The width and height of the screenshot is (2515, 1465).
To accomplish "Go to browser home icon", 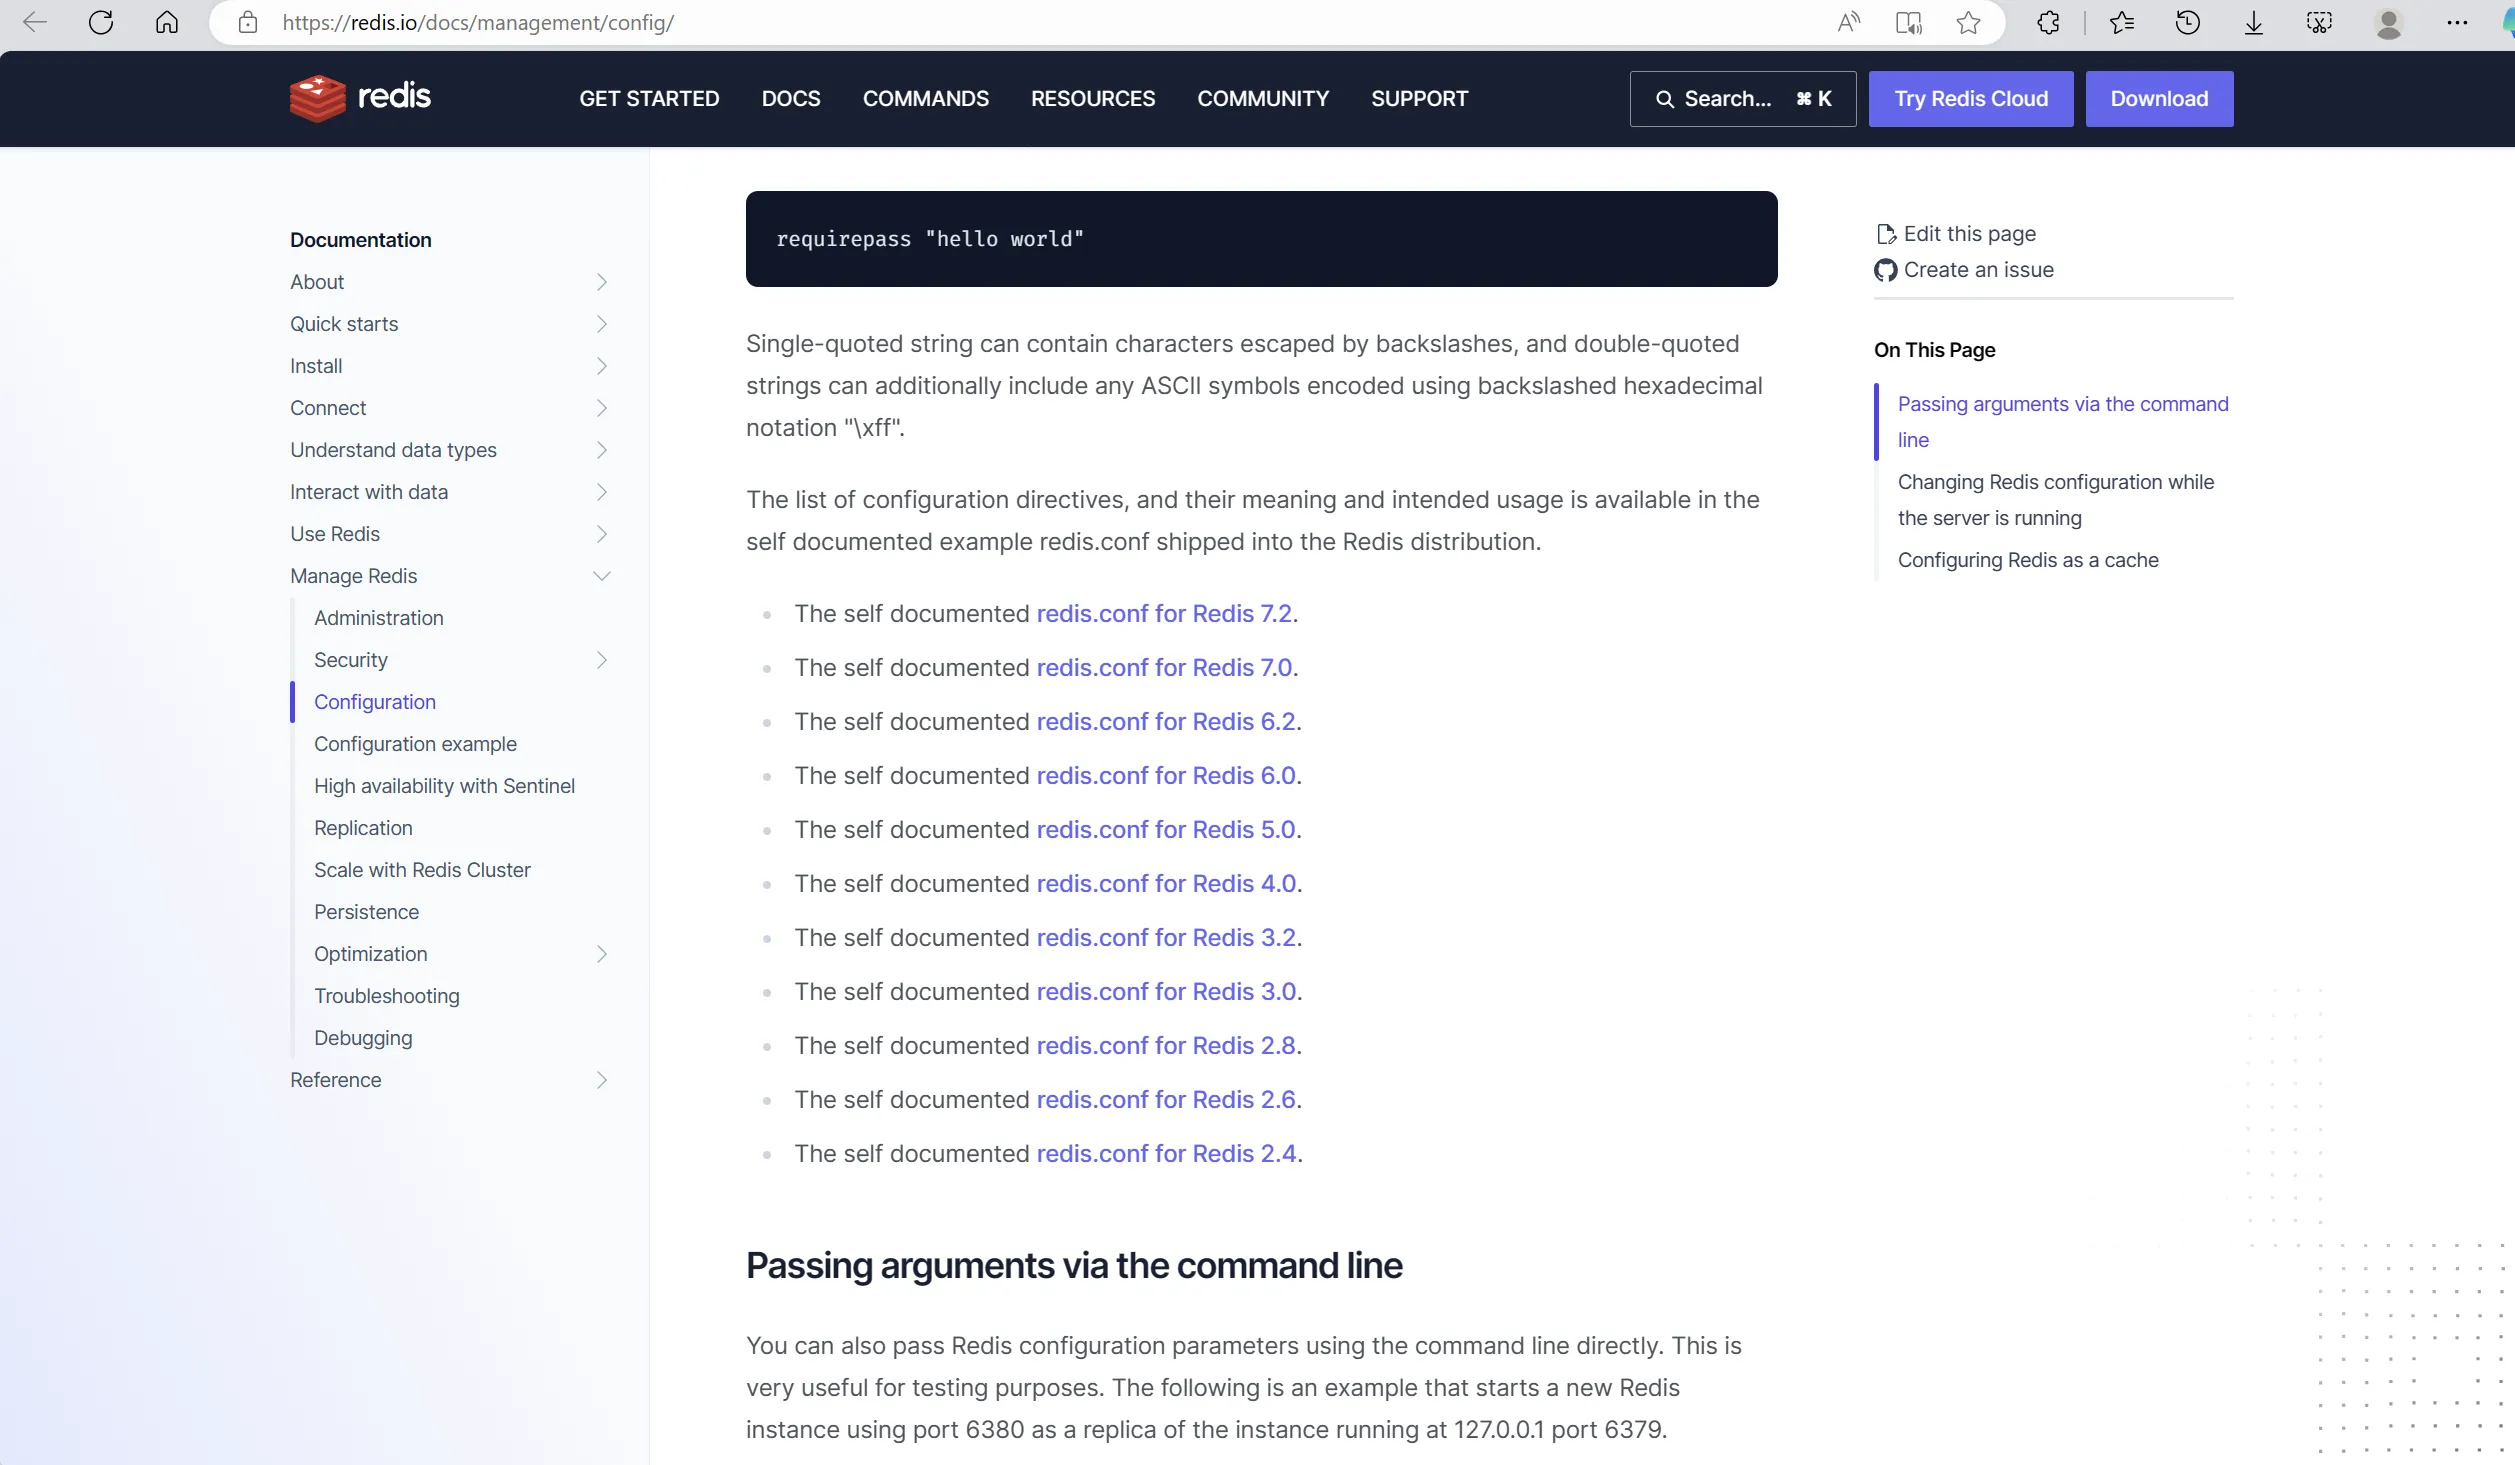I will 167,22.
